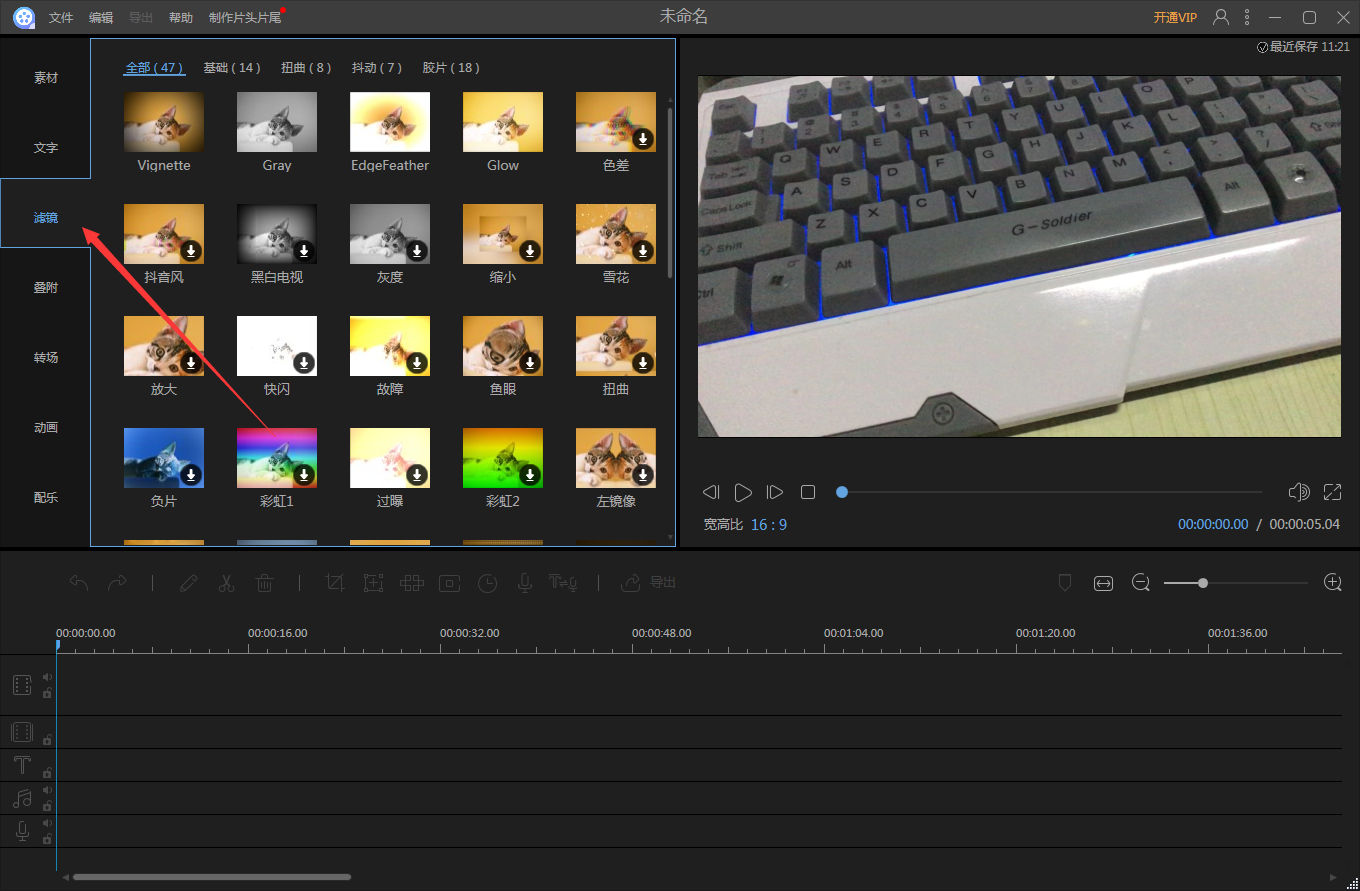Toggle the preview volume speaker icon
Viewport: 1360px width, 891px height.
[1299, 492]
